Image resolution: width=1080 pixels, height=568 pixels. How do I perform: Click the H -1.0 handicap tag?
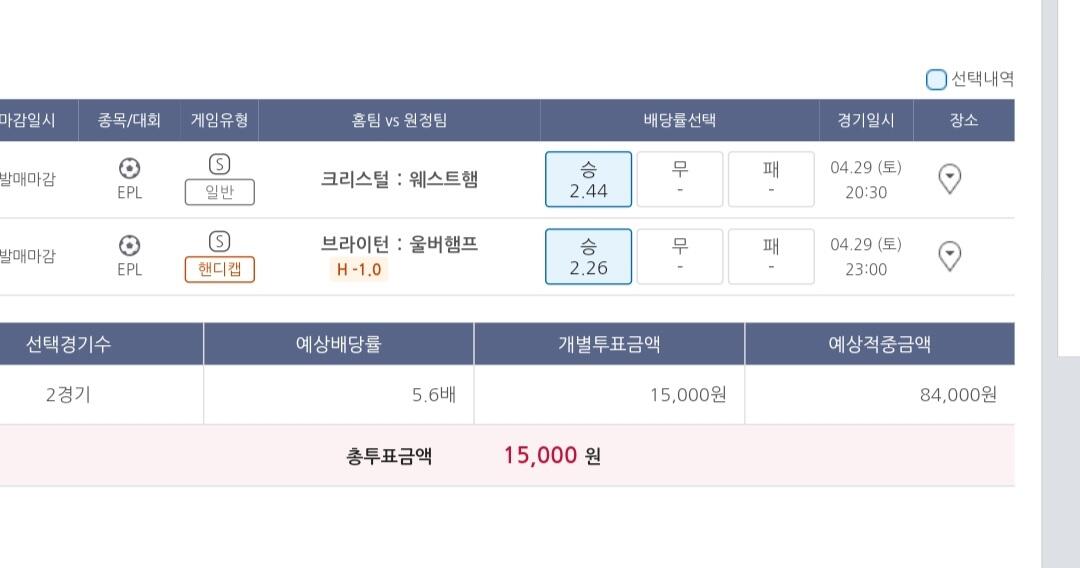359,269
